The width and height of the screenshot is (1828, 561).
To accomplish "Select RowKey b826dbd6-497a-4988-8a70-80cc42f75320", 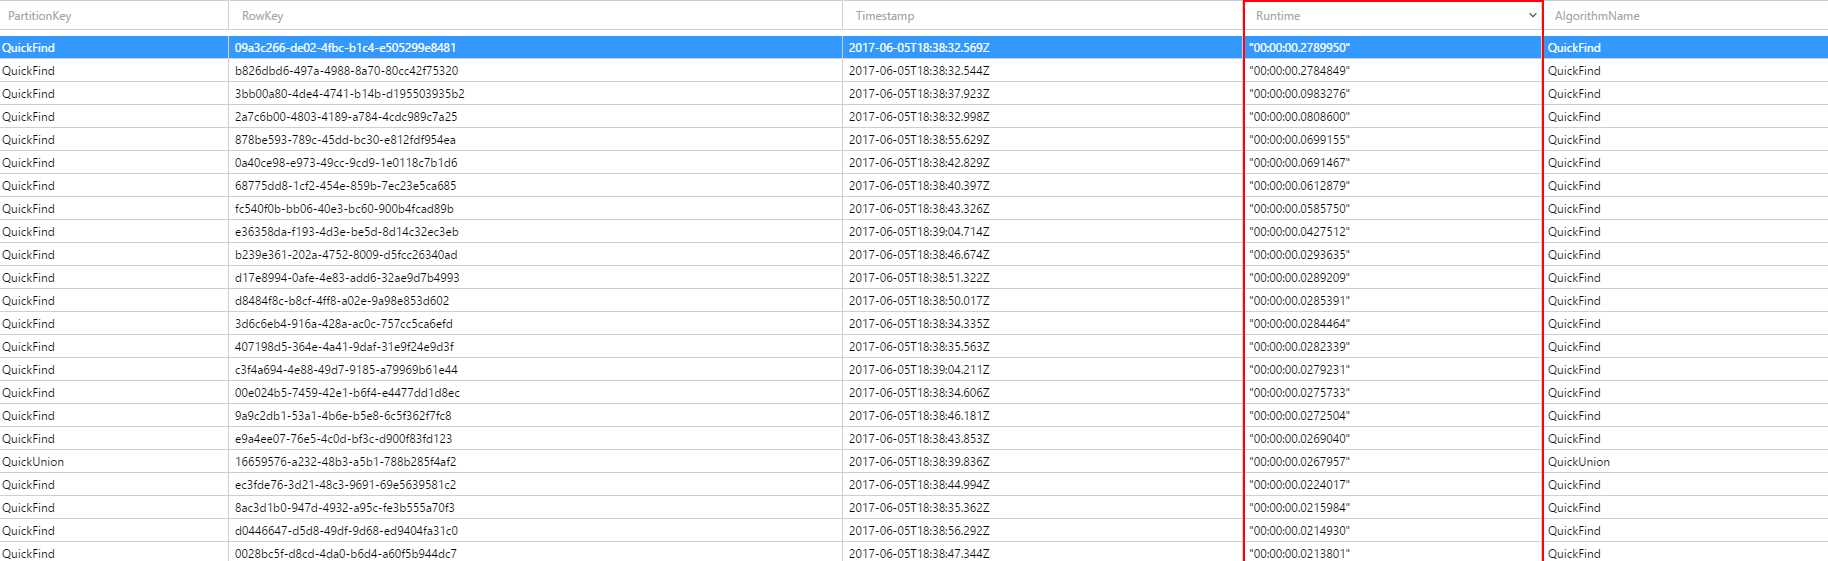I will click(x=346, y=71).
